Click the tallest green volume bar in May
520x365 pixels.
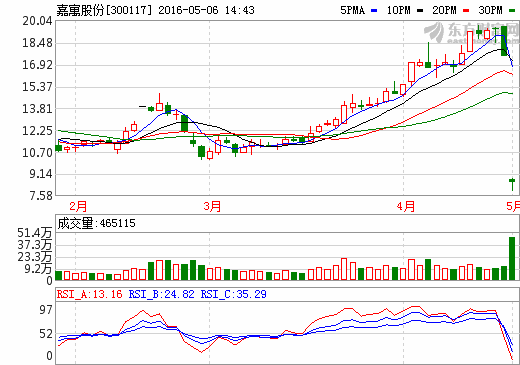click(512, 258)
